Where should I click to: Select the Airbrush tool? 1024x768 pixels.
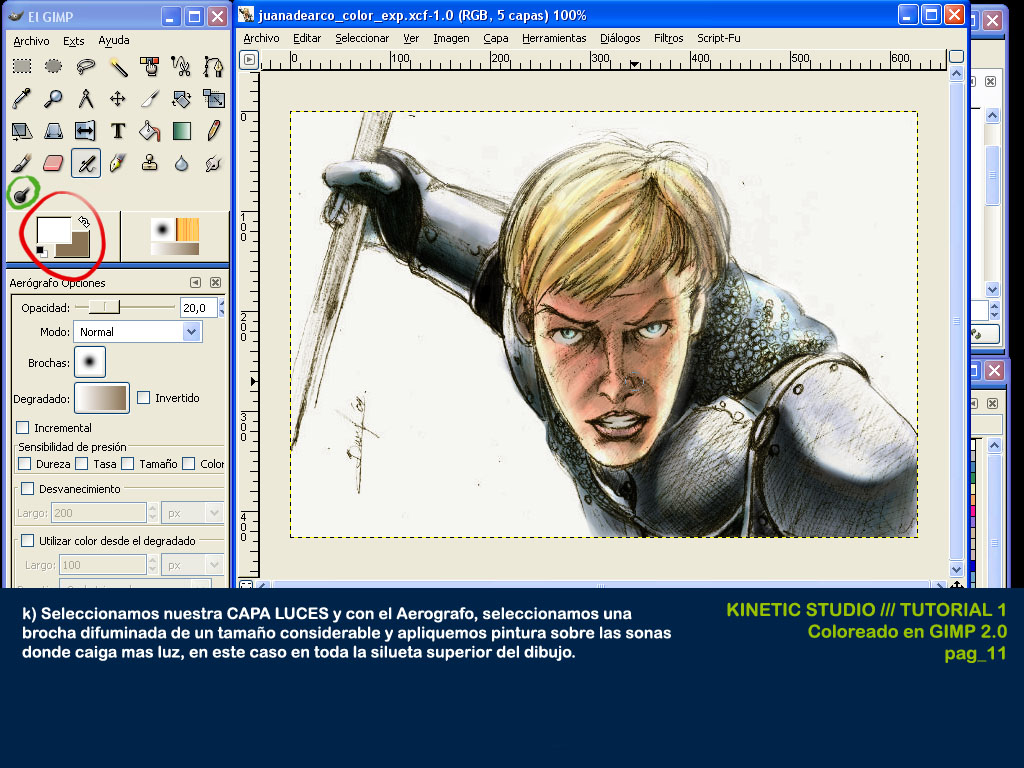pyautogui.click(x=86, y=163)
